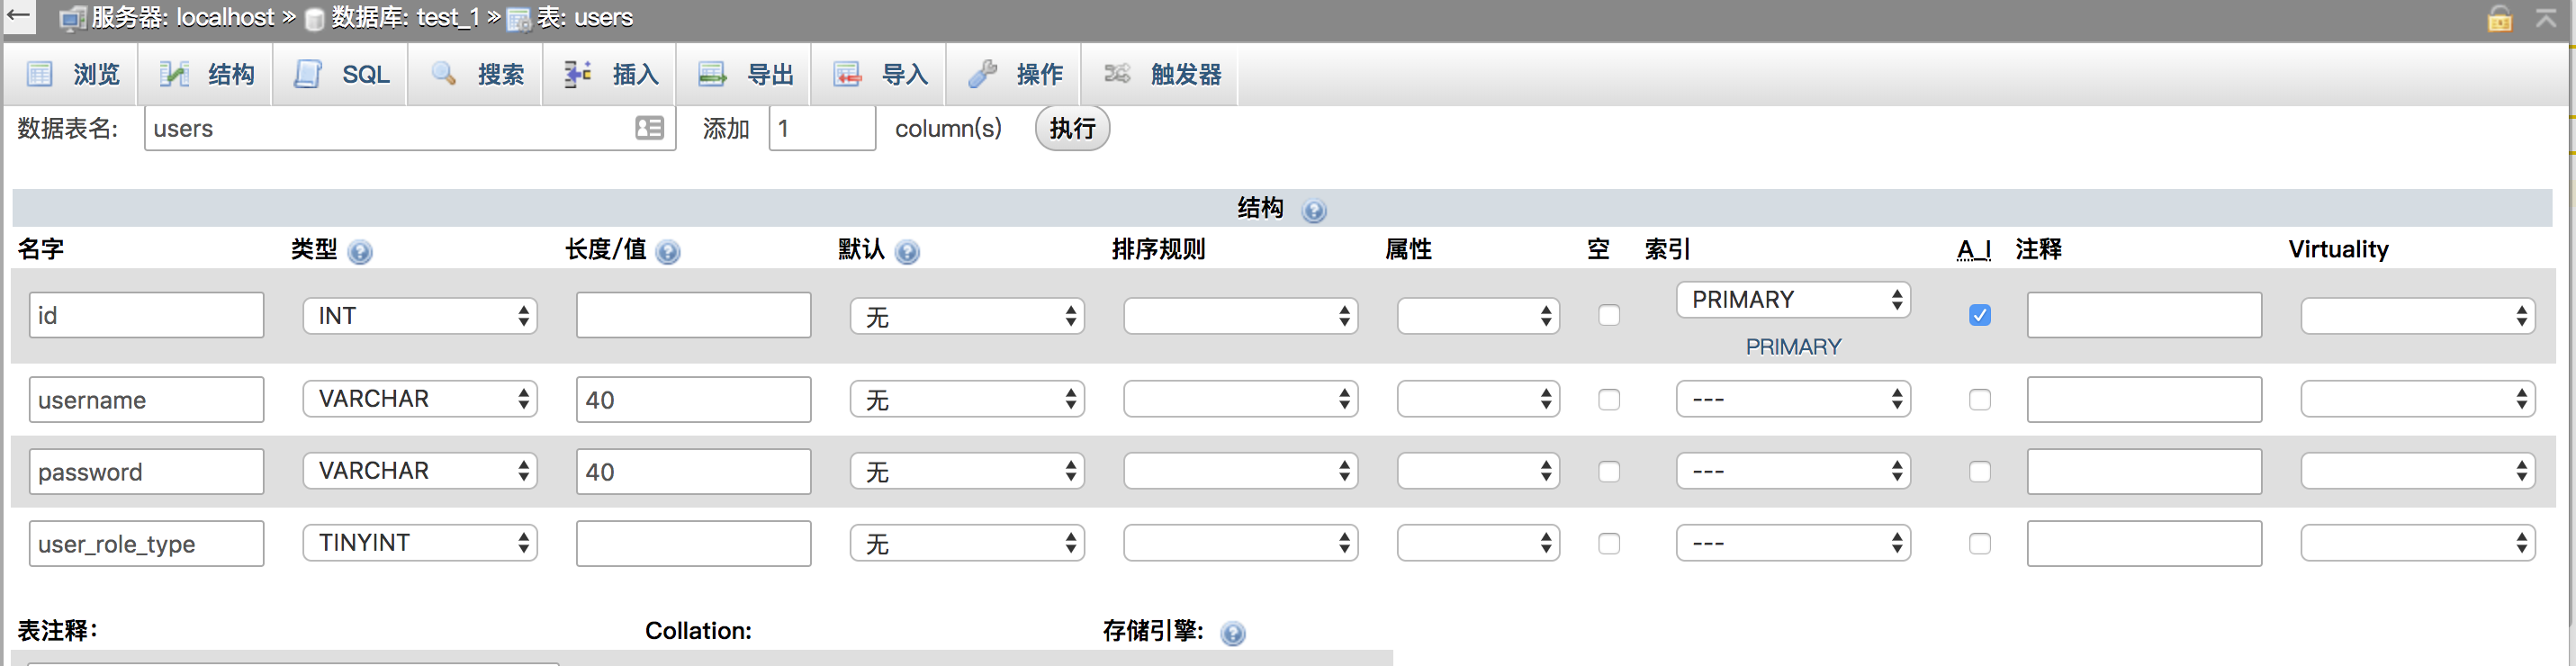
Task: Click the help icon beside 默认 column
Action: tap(907, 251)
